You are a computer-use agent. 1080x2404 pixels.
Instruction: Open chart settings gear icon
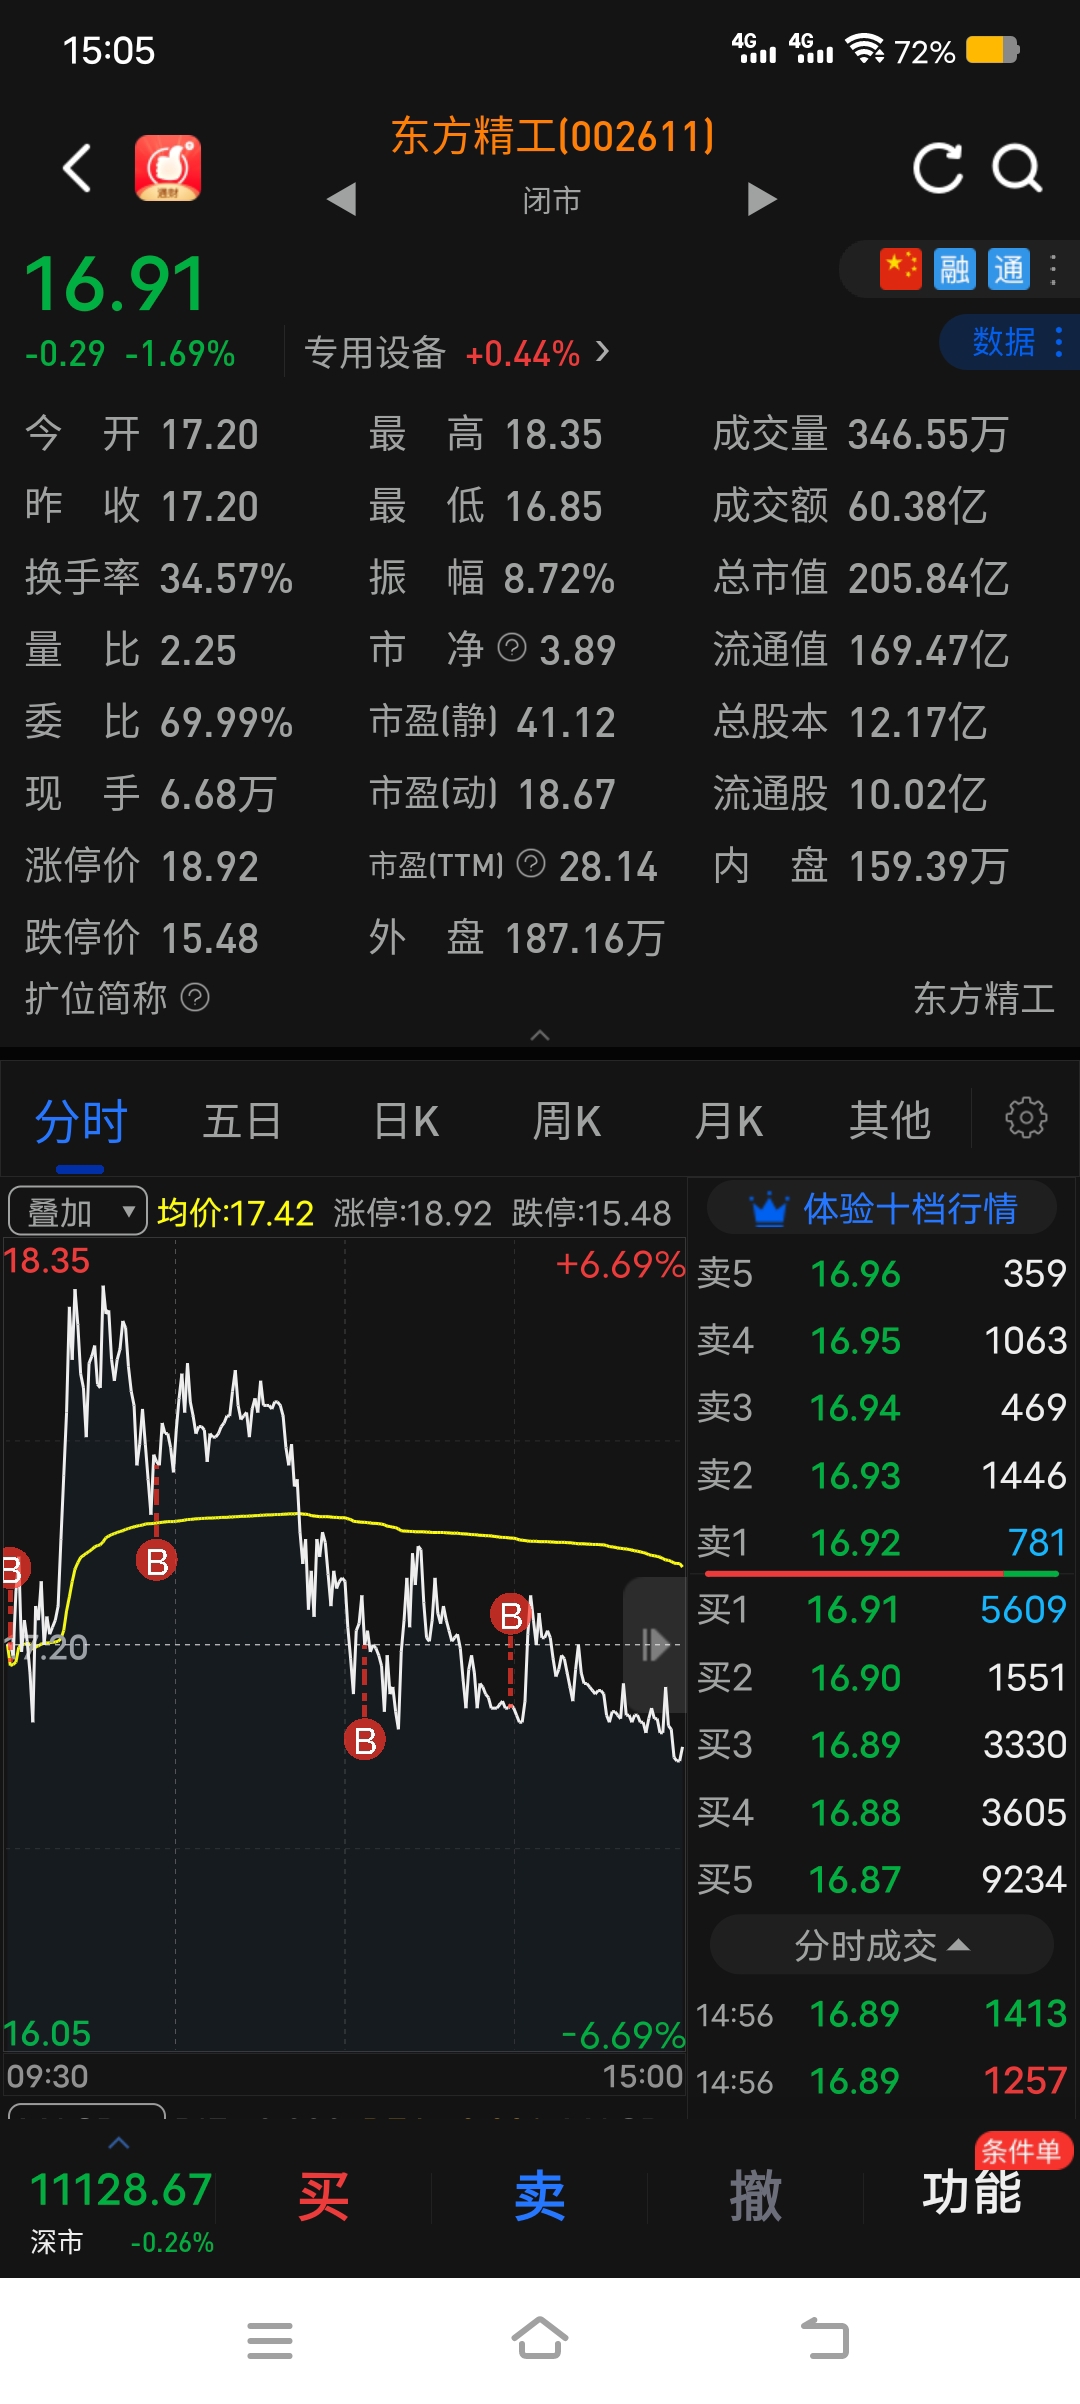(1026, 1118)
